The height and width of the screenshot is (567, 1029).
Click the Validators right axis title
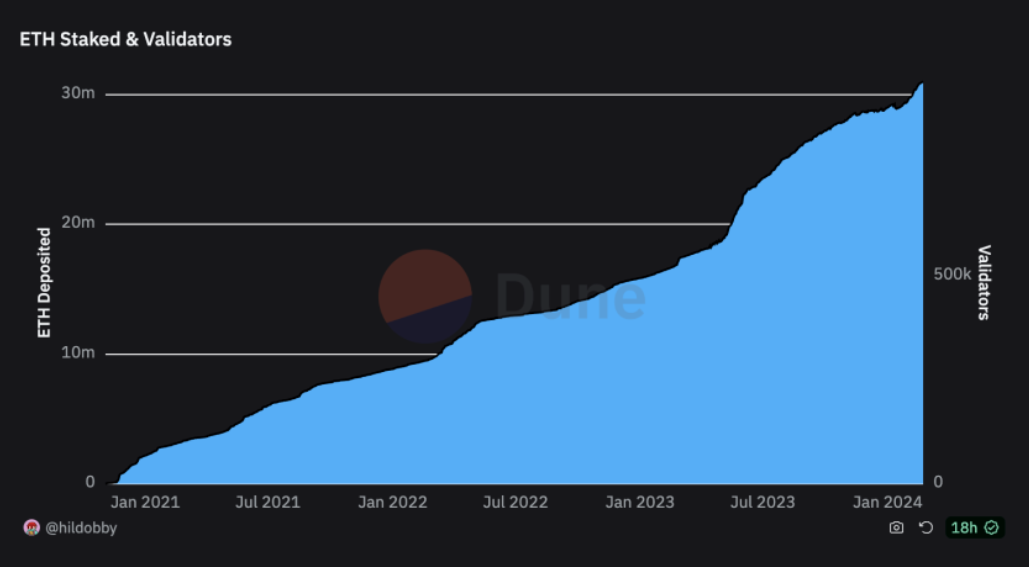tap(984, 283)
